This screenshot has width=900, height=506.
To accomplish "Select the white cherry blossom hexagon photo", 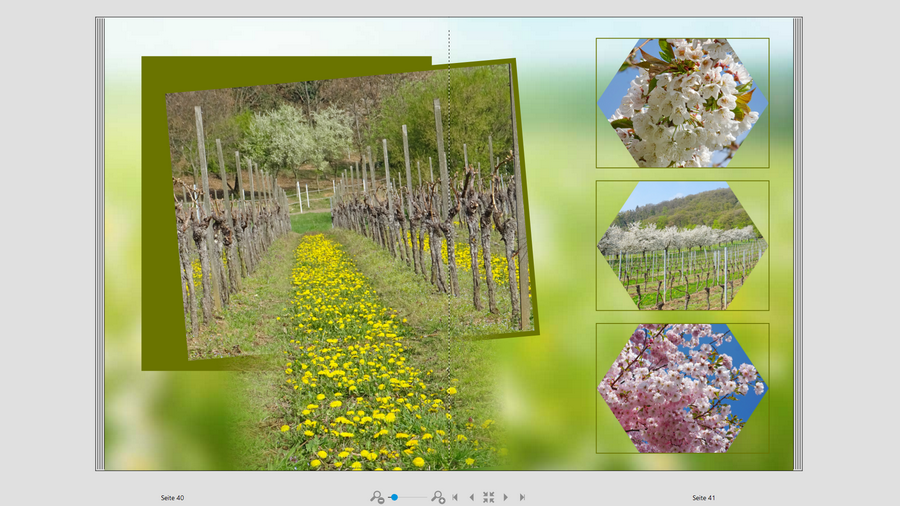I will coord(682,103).
